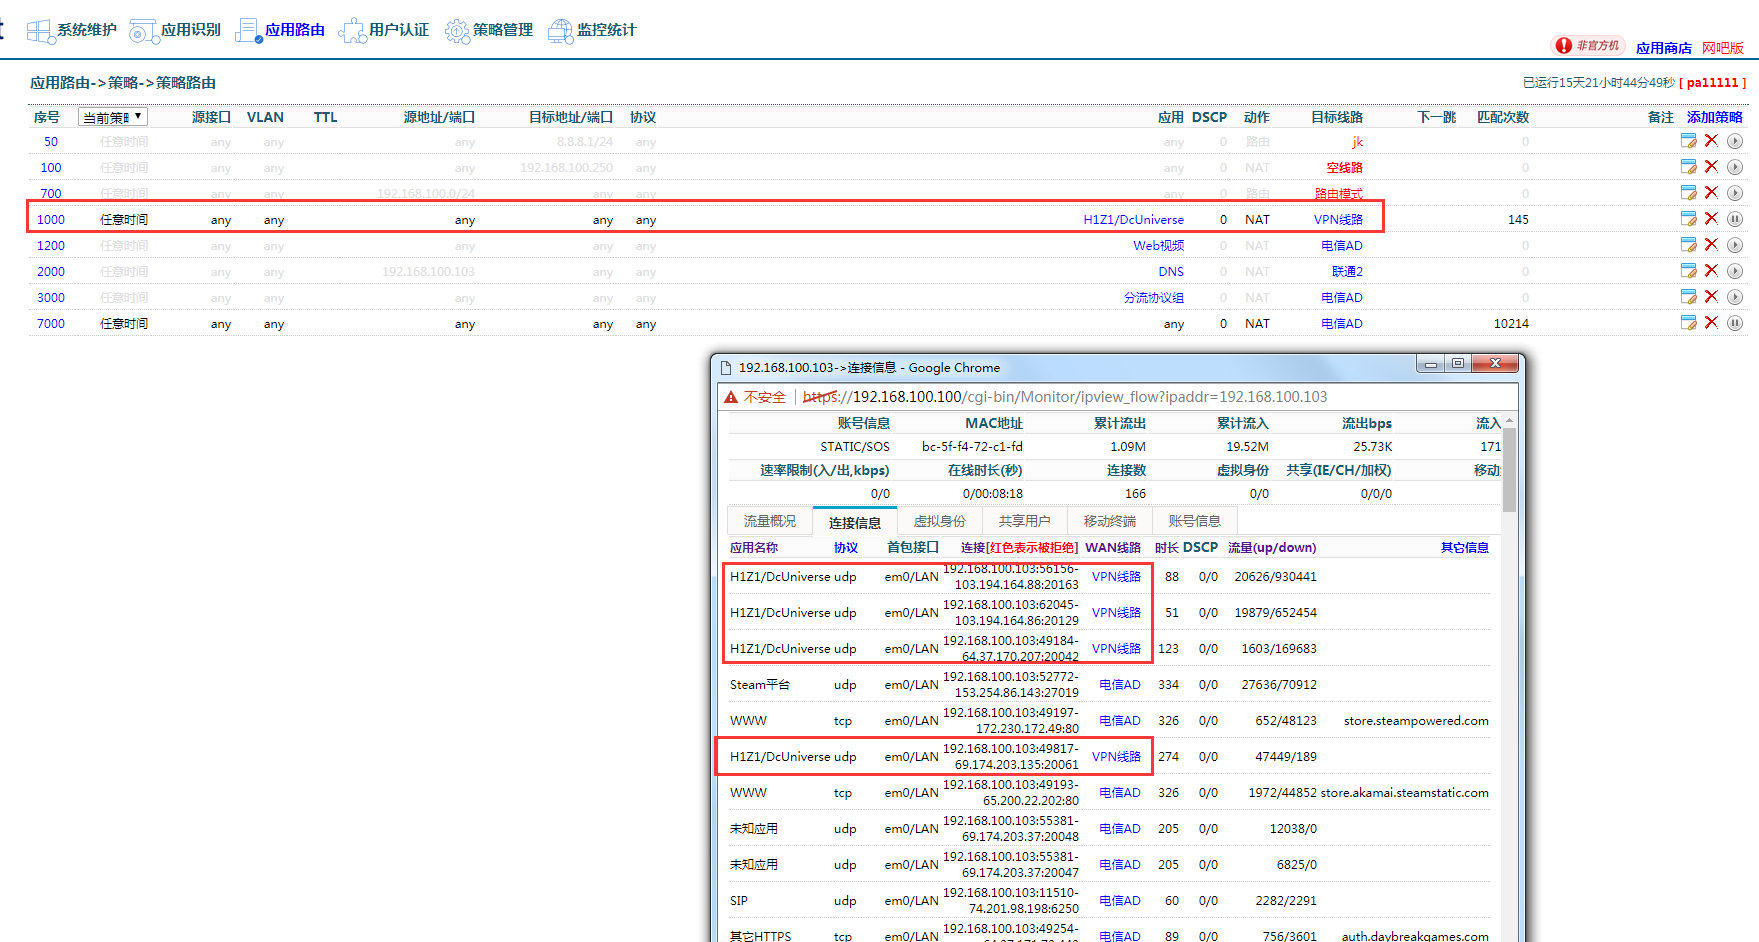Viewport: 1759px width, 942px height.
Task: Enable rule 1200 Web视频
Action: 1735,245
